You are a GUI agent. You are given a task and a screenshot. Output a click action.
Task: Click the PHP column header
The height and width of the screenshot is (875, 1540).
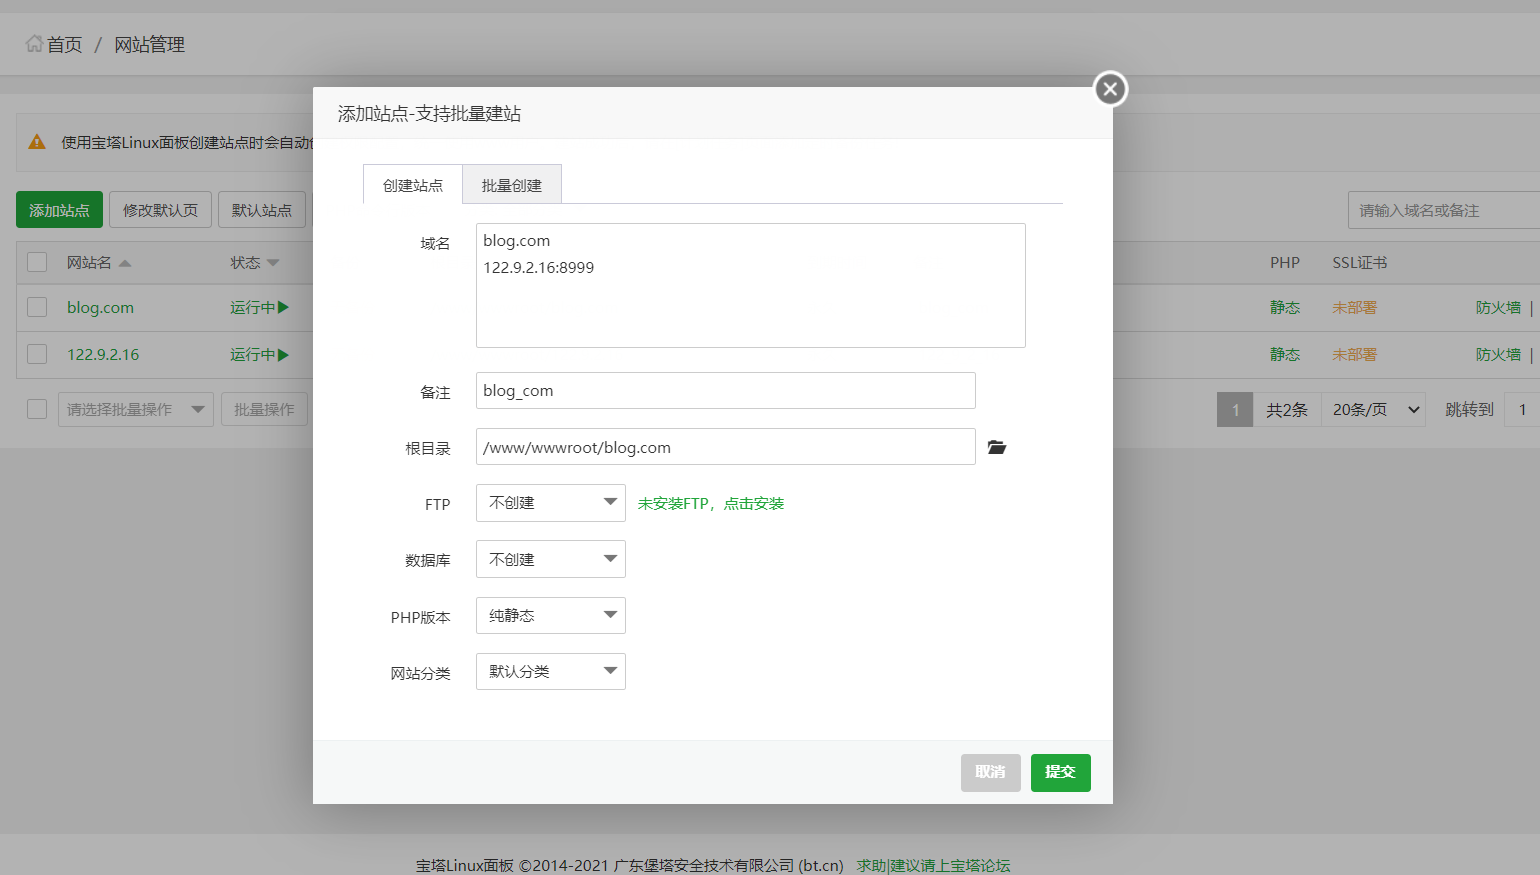coord(1285,262)
